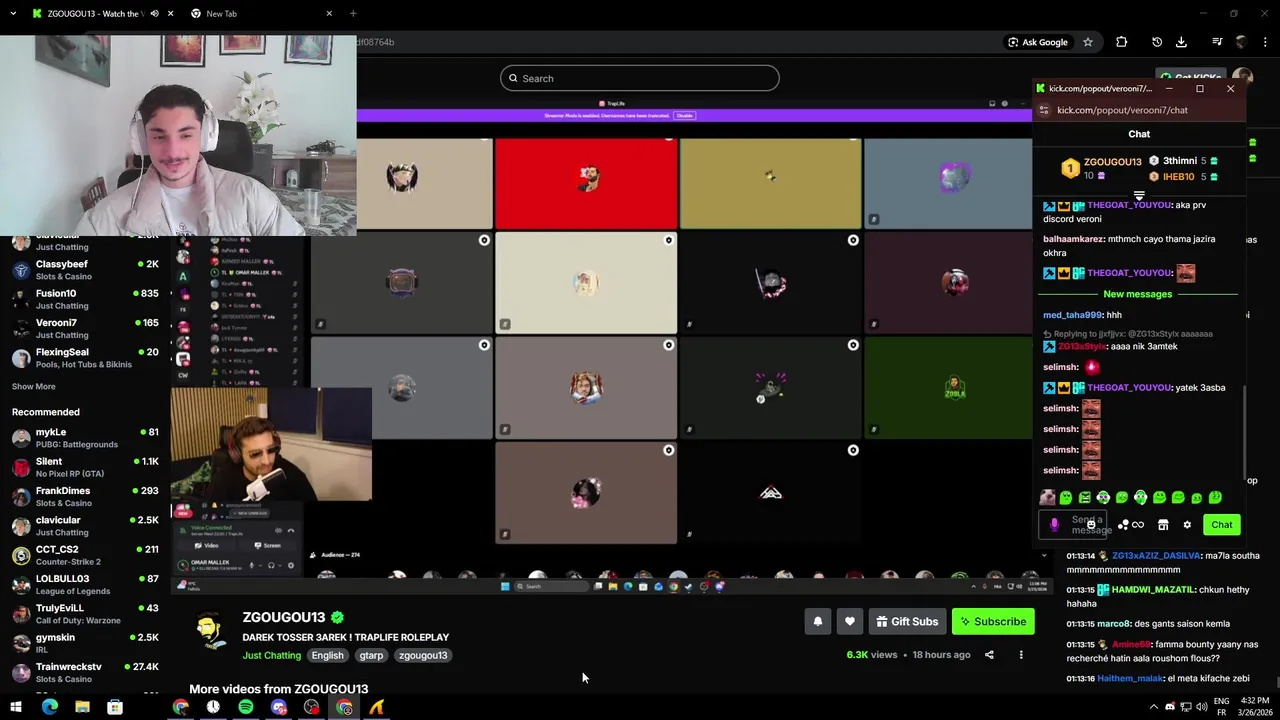
Task: Select the gtarp tag
Action: click(371, 655)
